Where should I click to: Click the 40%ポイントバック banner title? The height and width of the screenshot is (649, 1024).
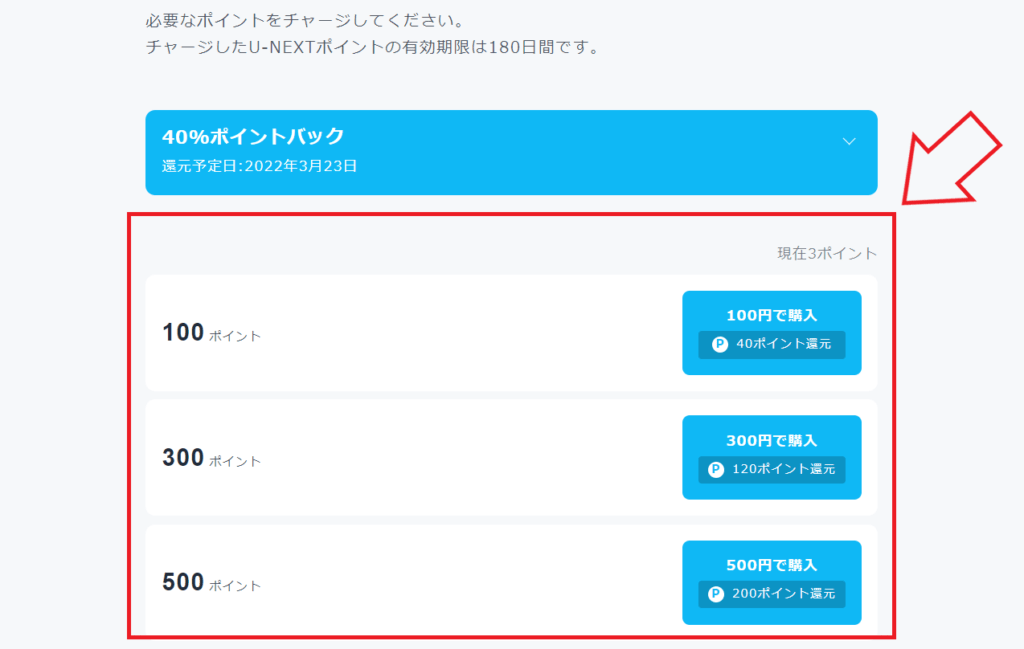tap(253, 136)
